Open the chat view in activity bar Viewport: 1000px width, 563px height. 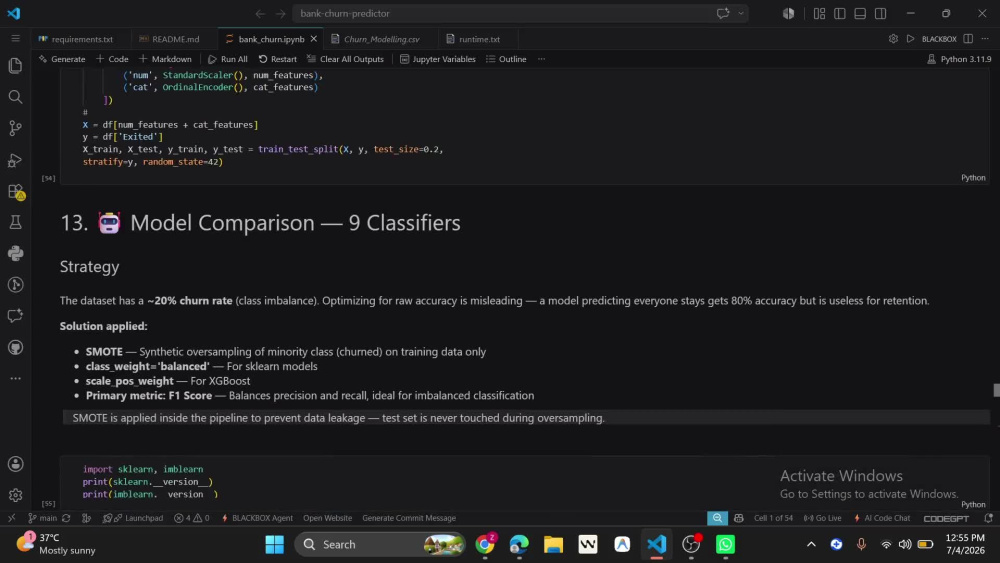15,316
